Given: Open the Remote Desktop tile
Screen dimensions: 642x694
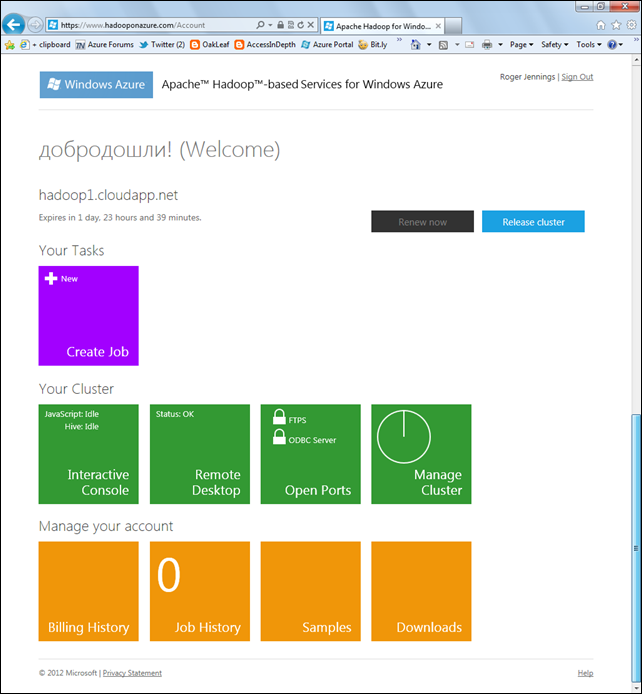Looking at the screenshot, I should tap(200, 454).
